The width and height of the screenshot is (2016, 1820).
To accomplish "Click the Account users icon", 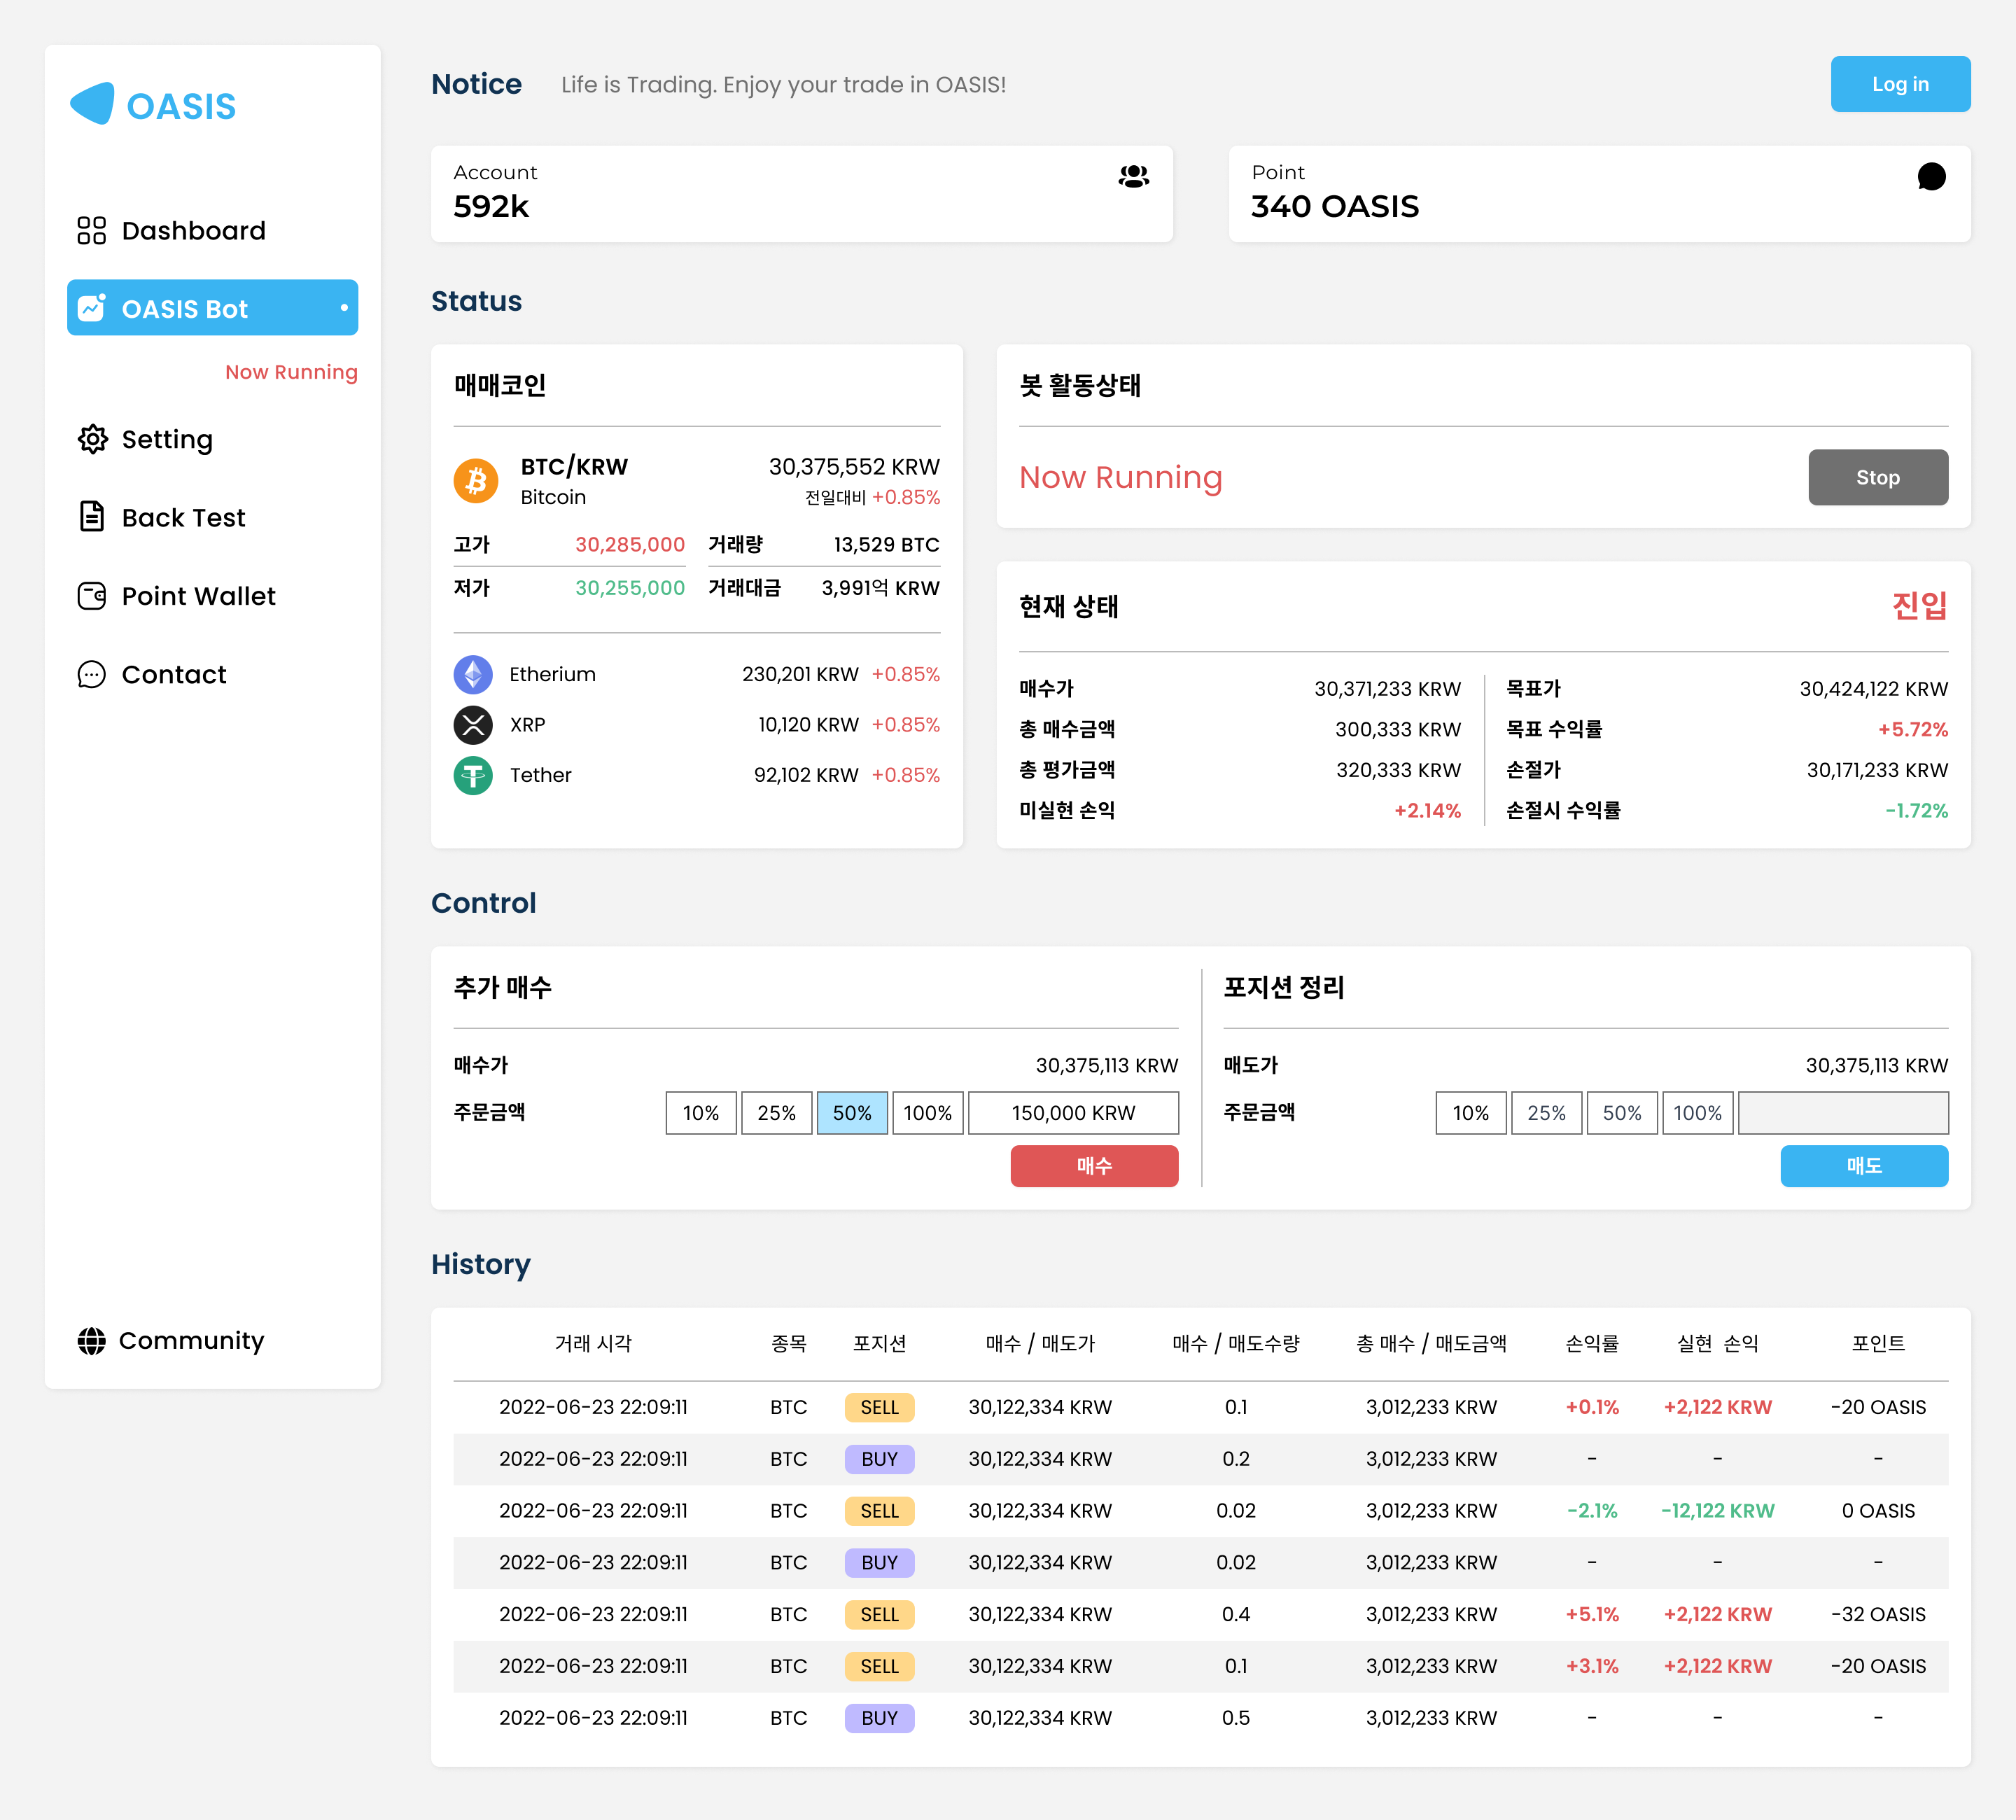I will (1134, 177).
